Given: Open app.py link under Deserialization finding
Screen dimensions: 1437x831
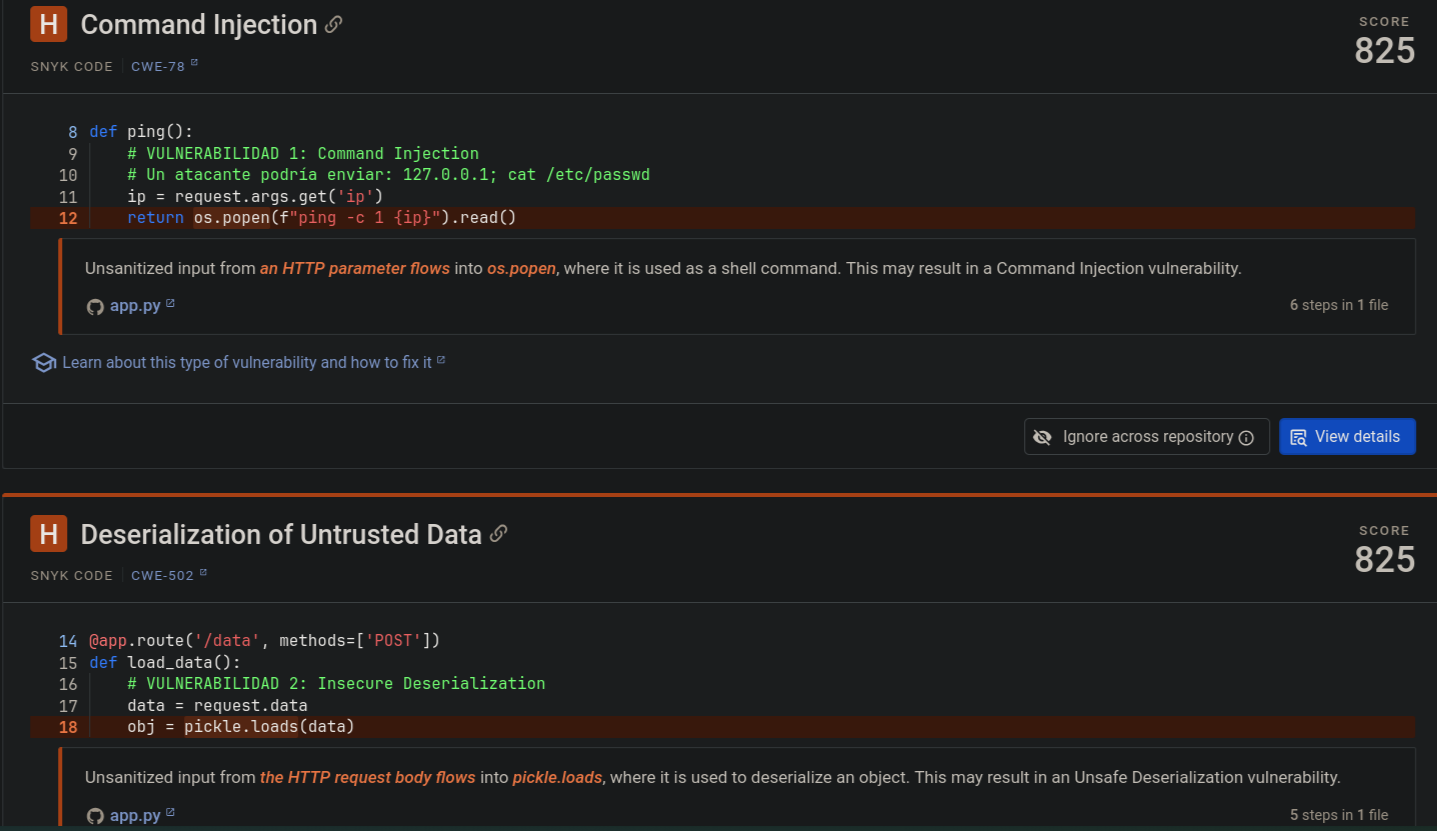Looking at the screenshot, I should tap(135, 815).
